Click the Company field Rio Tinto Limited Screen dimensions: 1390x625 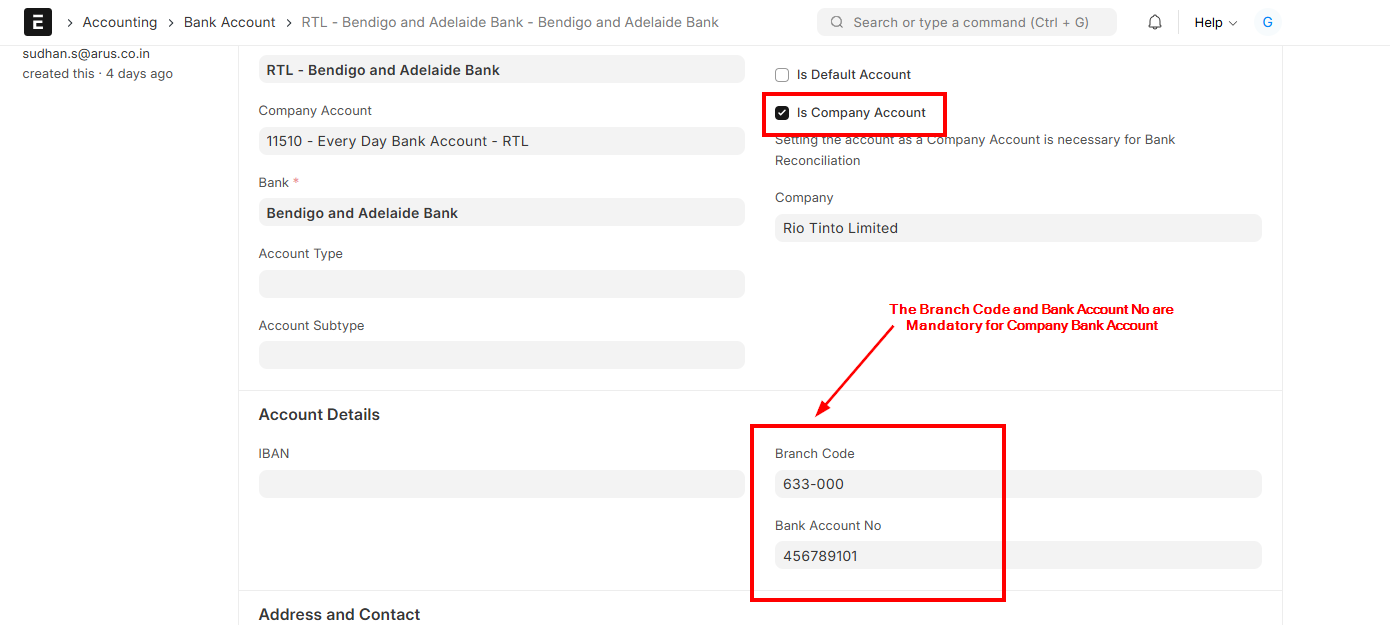click(1017, 228)
